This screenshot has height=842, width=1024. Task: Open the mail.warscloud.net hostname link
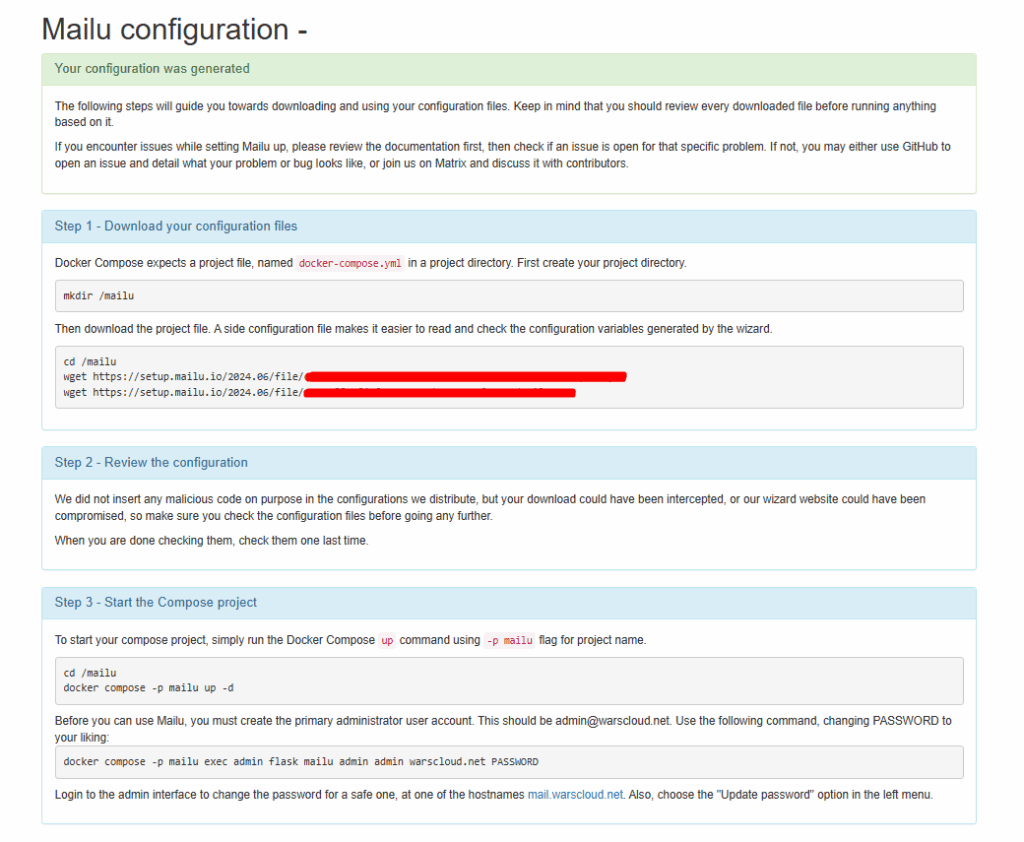pyautogui.click(x=575, y=794)
